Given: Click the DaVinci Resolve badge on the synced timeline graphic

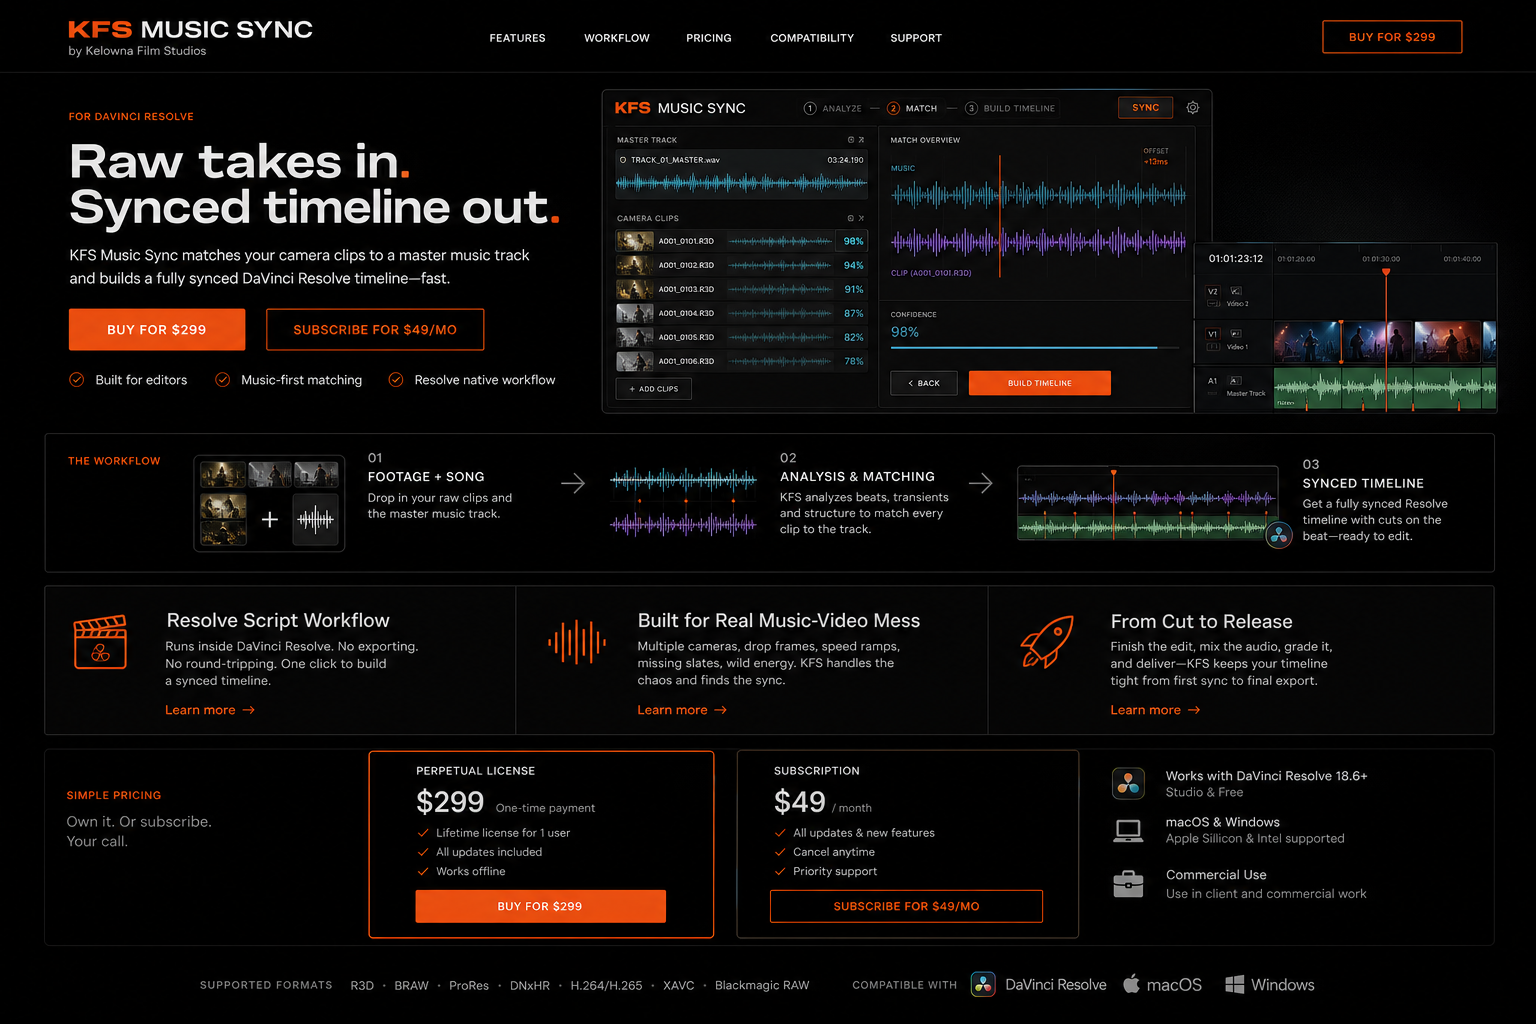Looking at the screenshot, I should coord(1279,535).
